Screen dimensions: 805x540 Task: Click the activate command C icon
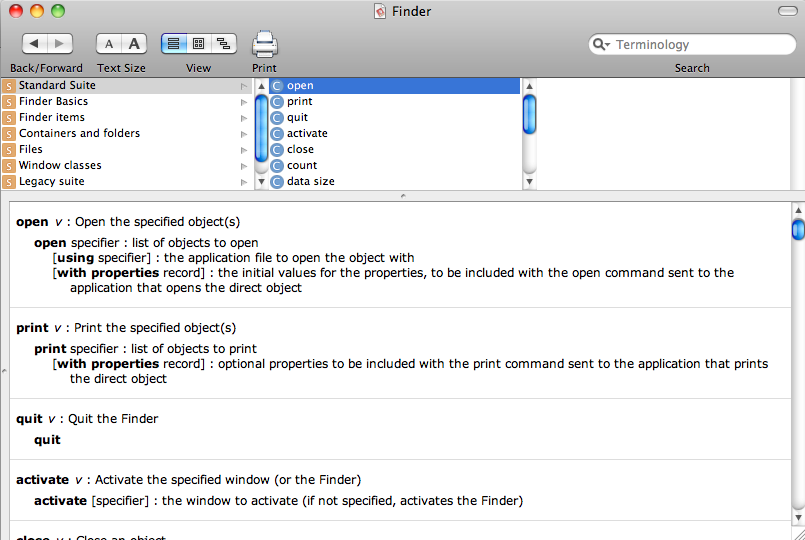(x=277, y=134)
